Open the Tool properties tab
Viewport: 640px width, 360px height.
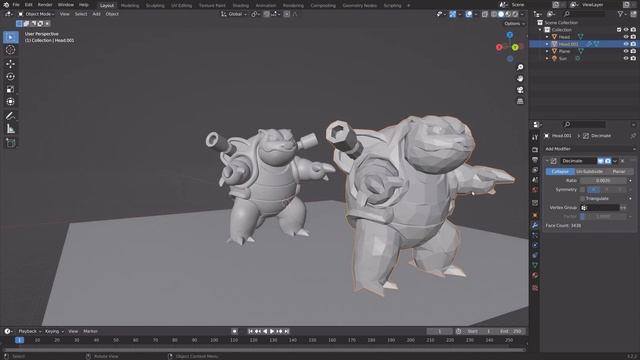(535, 138)
